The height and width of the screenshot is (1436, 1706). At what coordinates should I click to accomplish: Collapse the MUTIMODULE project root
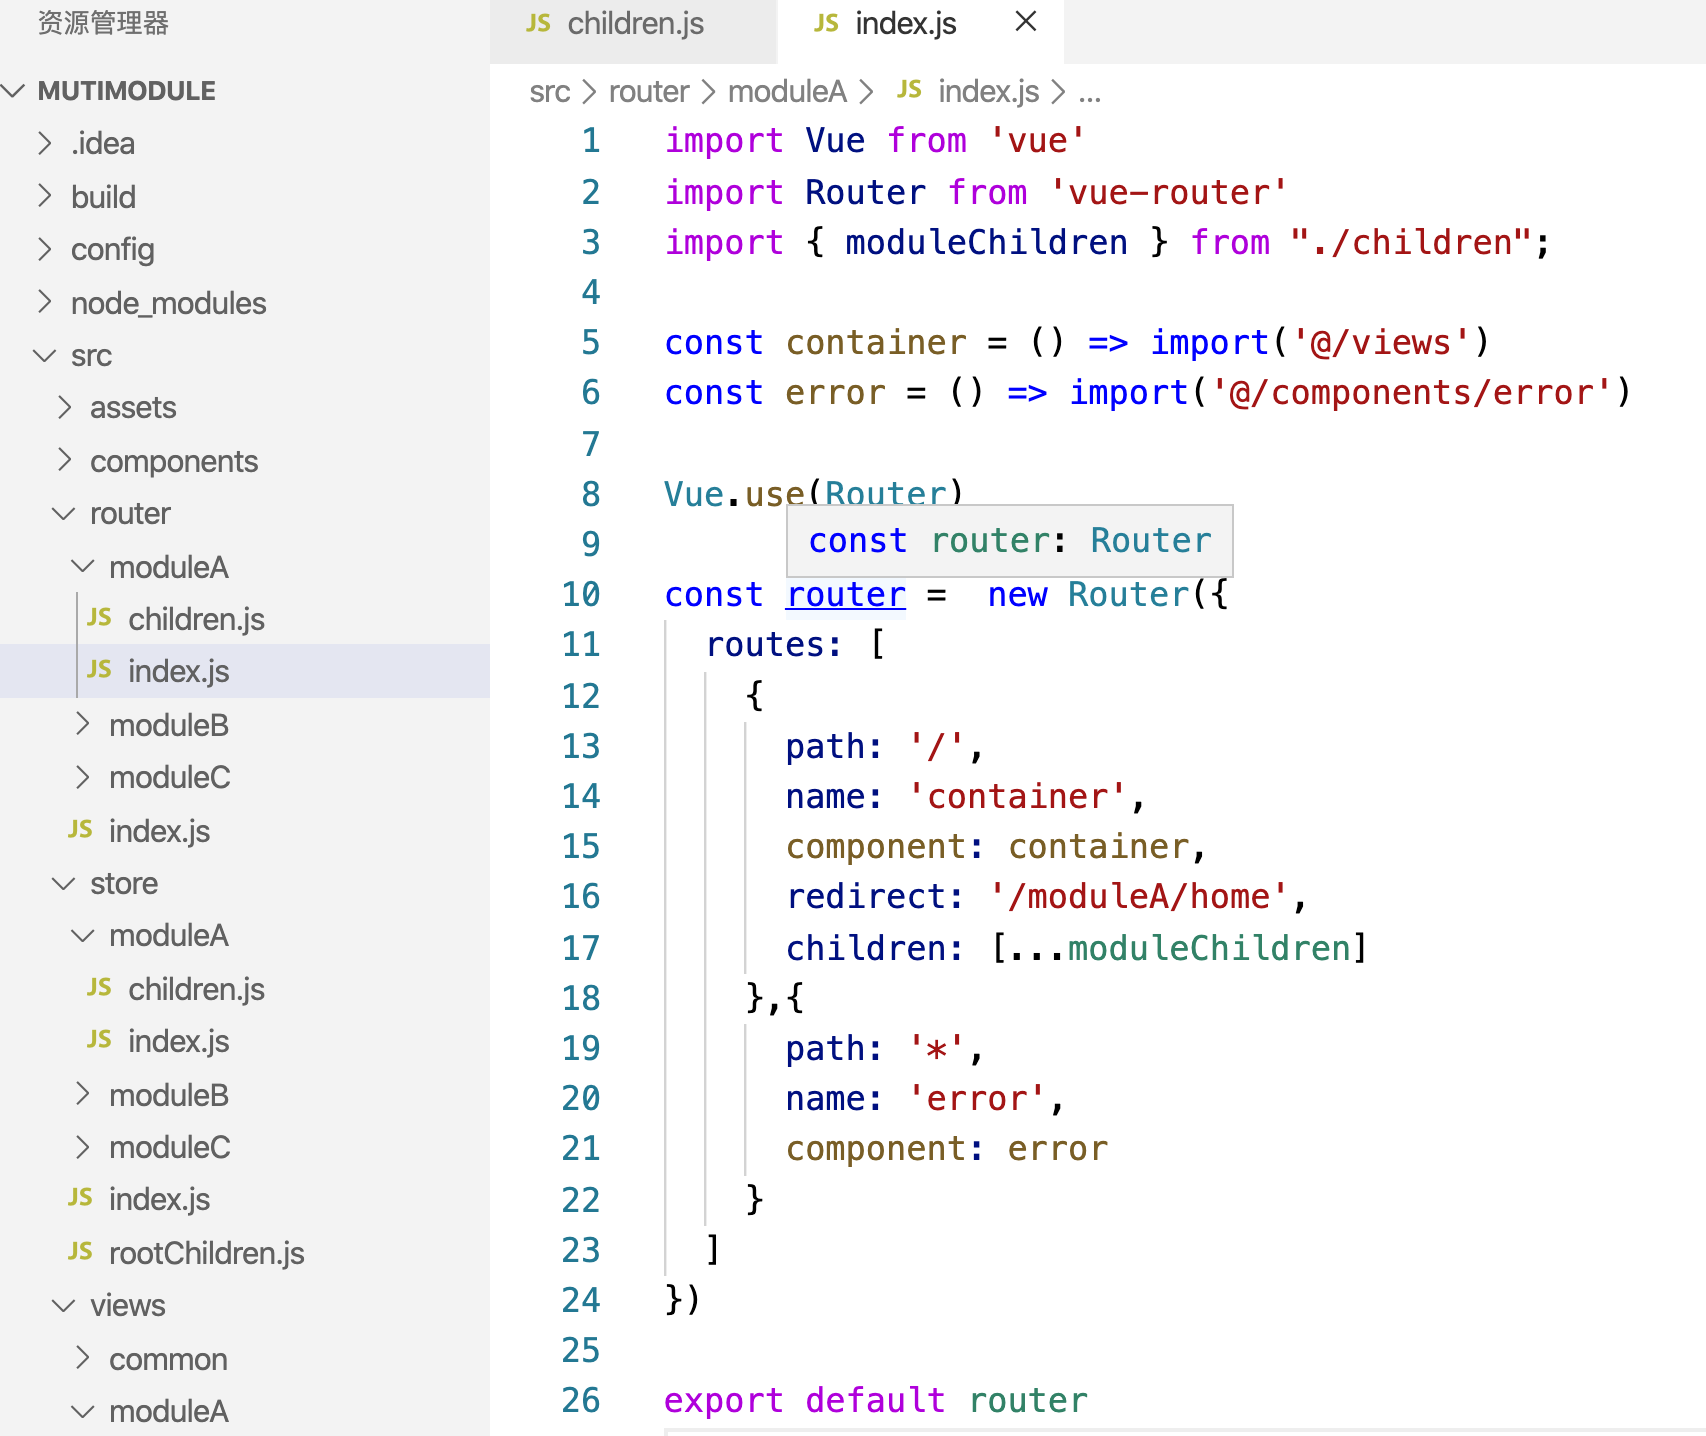[x=14, y=91]
